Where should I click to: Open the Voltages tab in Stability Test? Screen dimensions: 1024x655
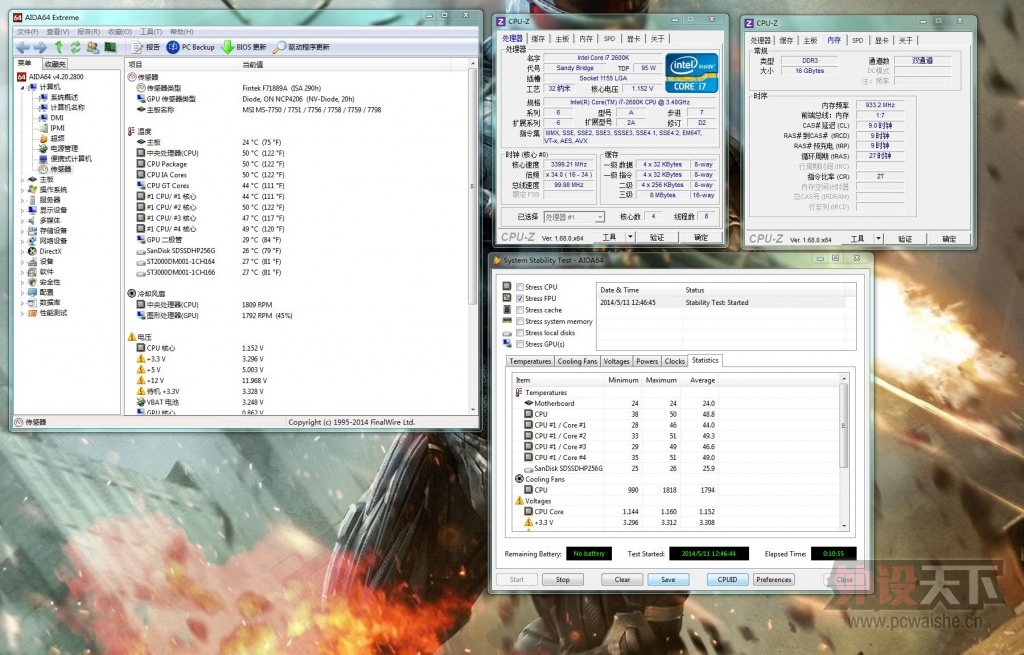pyautogui.click(x=616, y=361)
